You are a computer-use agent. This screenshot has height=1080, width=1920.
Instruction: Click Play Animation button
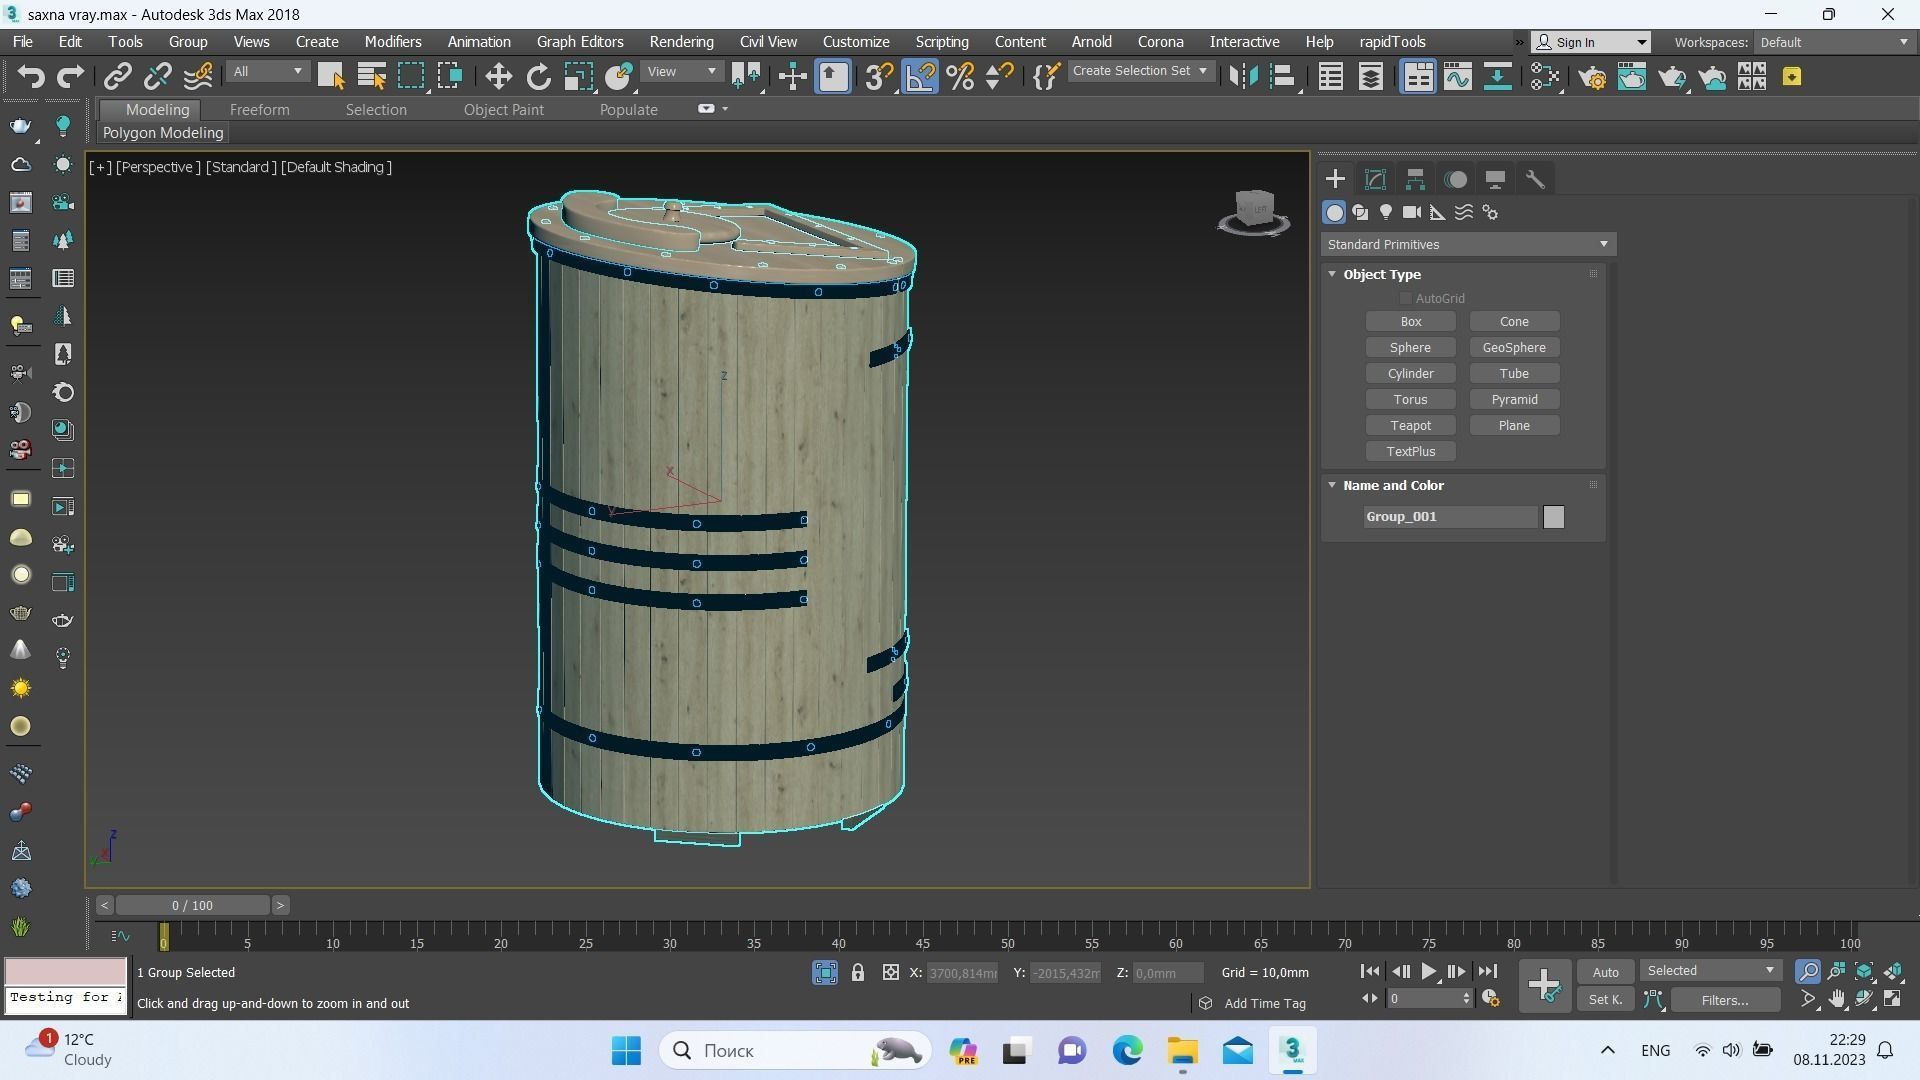[1428, 971]
